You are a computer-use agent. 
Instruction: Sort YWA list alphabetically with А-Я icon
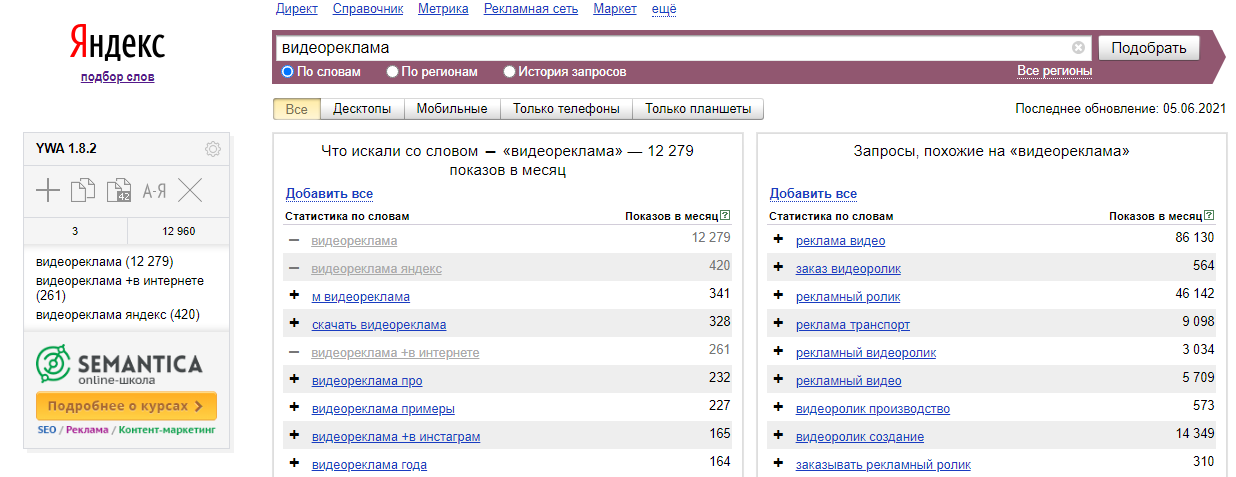pyautogui.click(x=154, y=190)
